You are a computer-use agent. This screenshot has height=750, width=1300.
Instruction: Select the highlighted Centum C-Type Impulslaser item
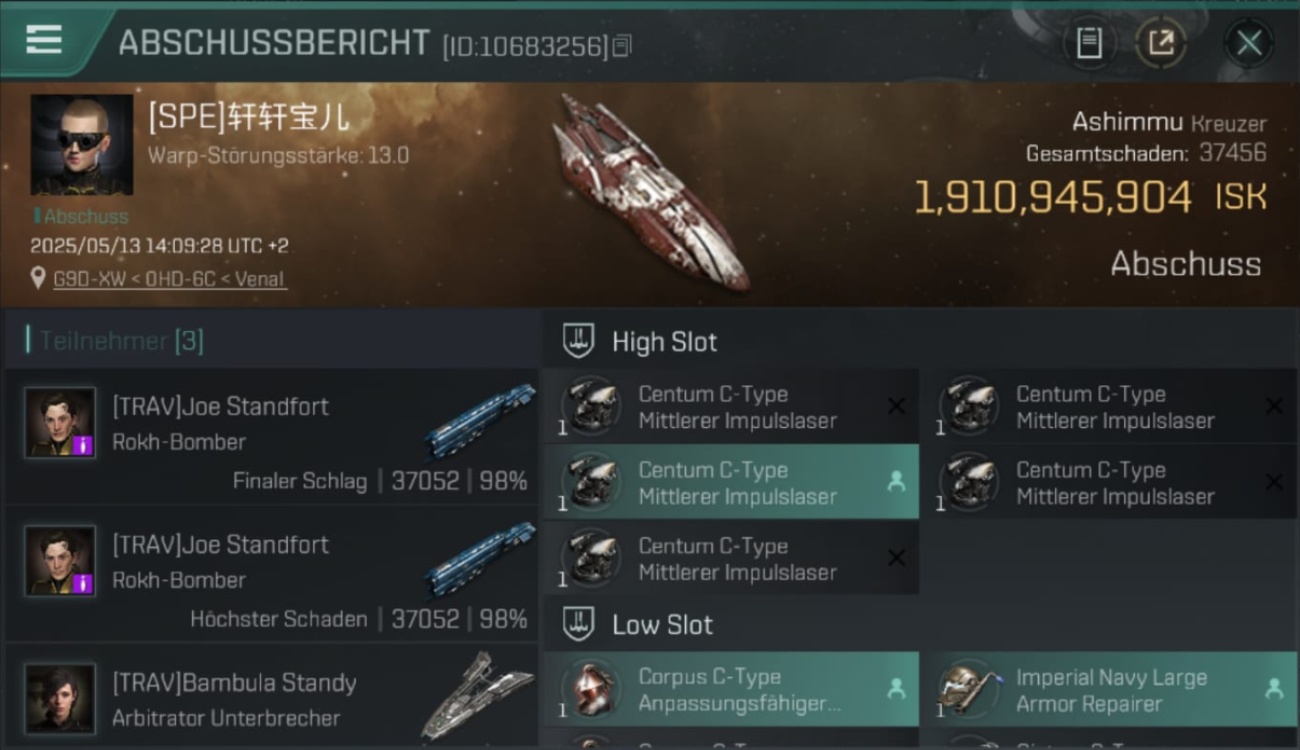tap(731, 482)
